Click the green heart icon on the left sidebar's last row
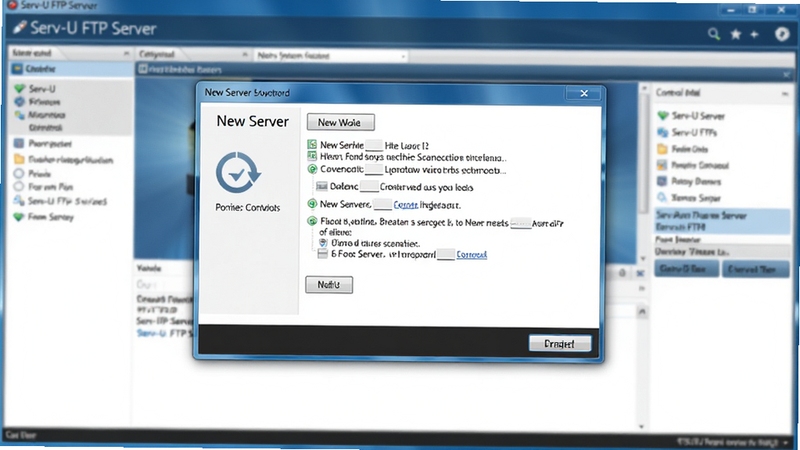The image size is (800, 450). tap(19, 217)
